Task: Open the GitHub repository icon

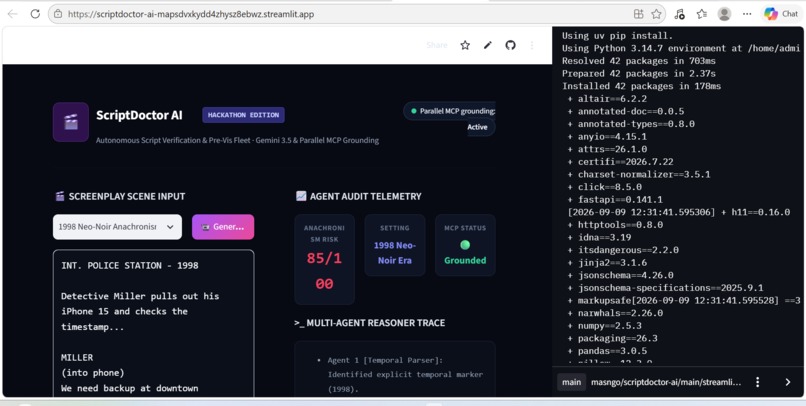Action: (510, 45)
